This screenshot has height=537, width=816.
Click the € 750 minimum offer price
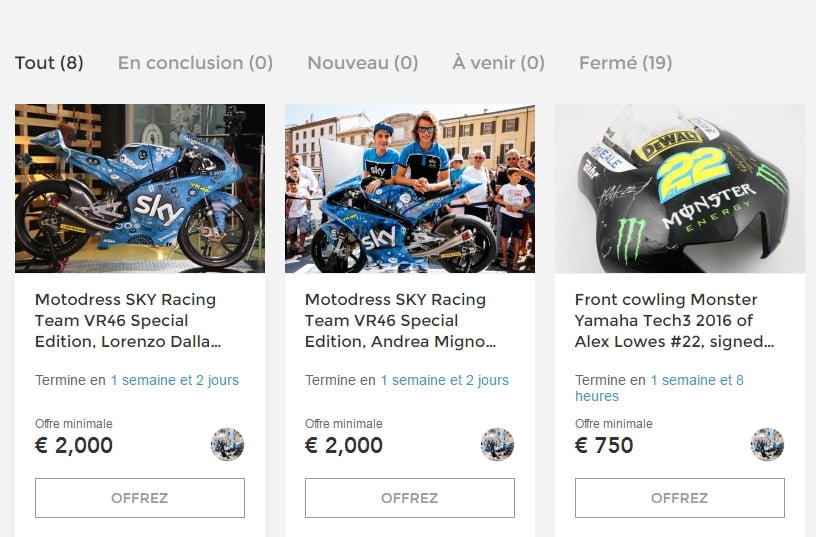click(x=604, y=445)
